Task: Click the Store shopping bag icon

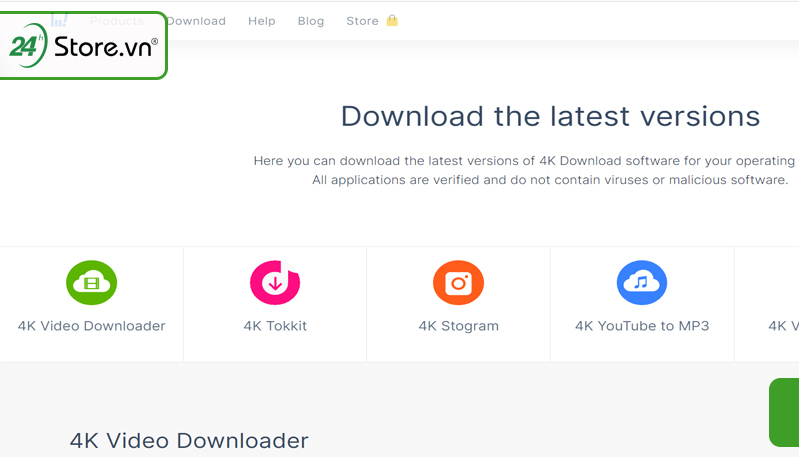Action: pos(392,20)
